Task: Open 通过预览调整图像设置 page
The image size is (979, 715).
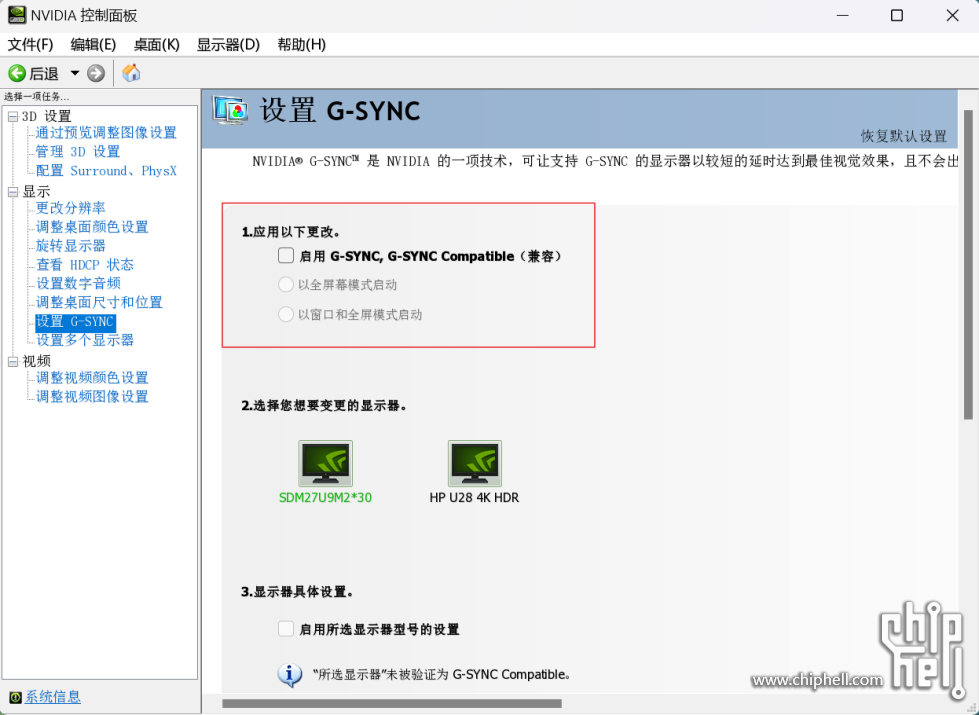Action: 106,132
